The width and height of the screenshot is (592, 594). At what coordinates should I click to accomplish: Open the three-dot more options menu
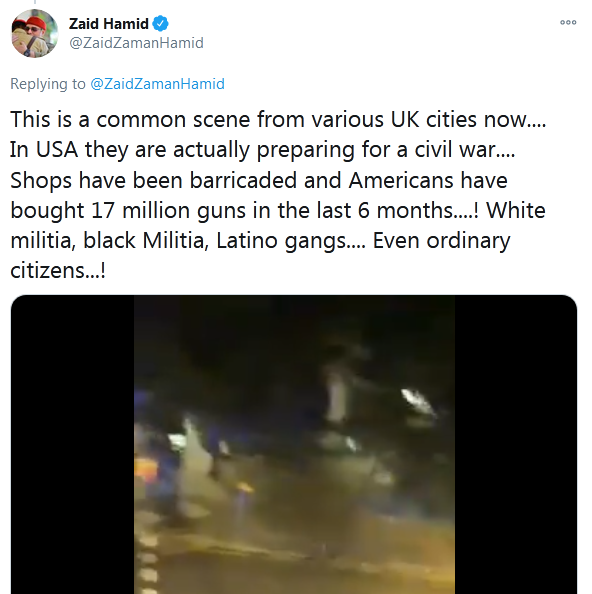point(568,22)
